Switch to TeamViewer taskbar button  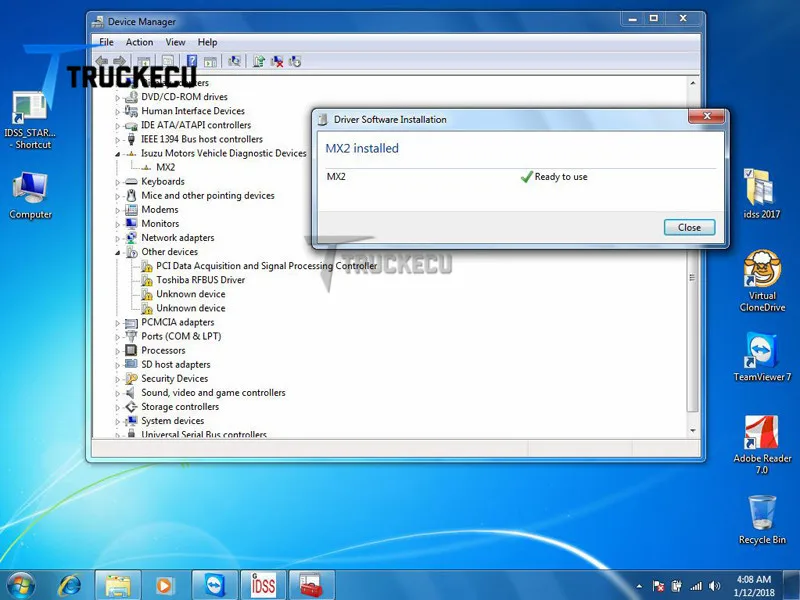point(215,585)
